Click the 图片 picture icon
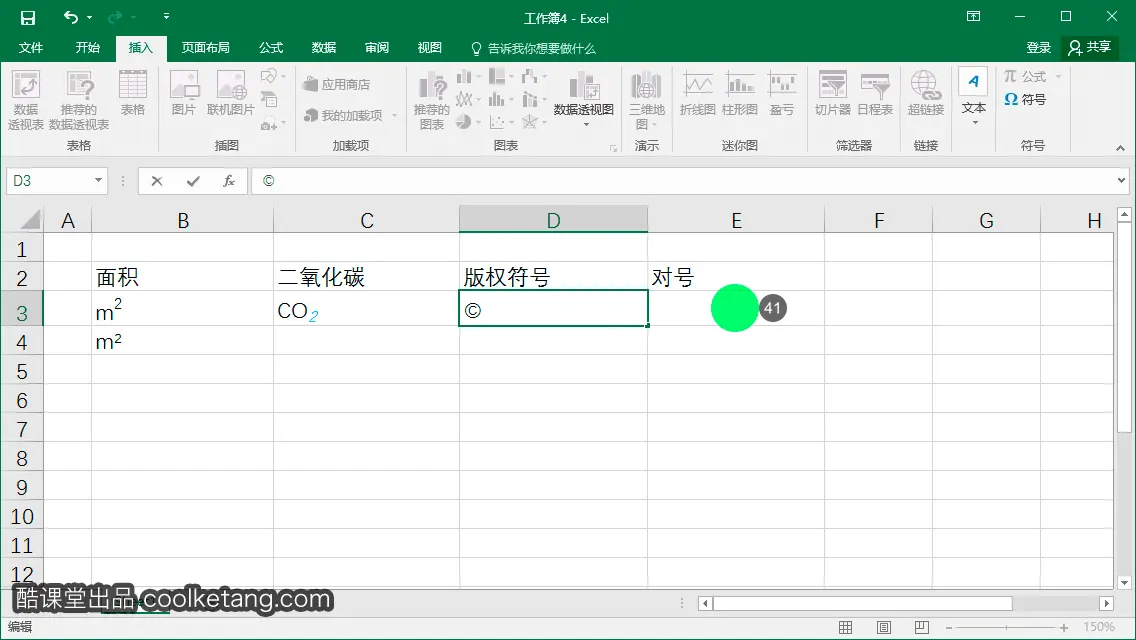The image size is (1136, 640). pos(184,93)
